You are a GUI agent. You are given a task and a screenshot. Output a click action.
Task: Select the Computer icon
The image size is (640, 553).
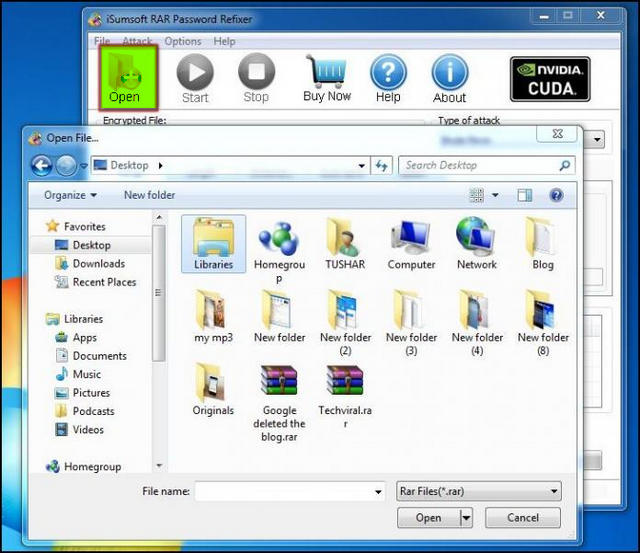point(411,244)
